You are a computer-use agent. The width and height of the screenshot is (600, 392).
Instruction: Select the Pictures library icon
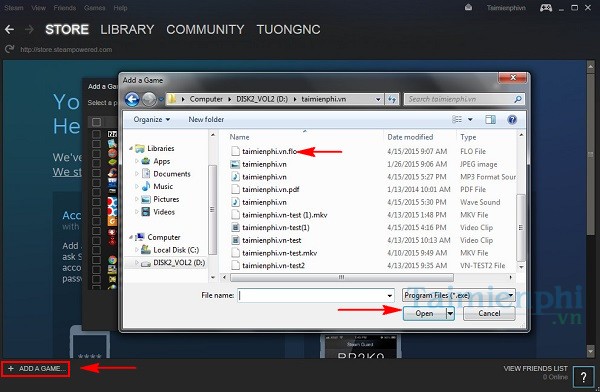pyautogui.click(x=146, y=199)
